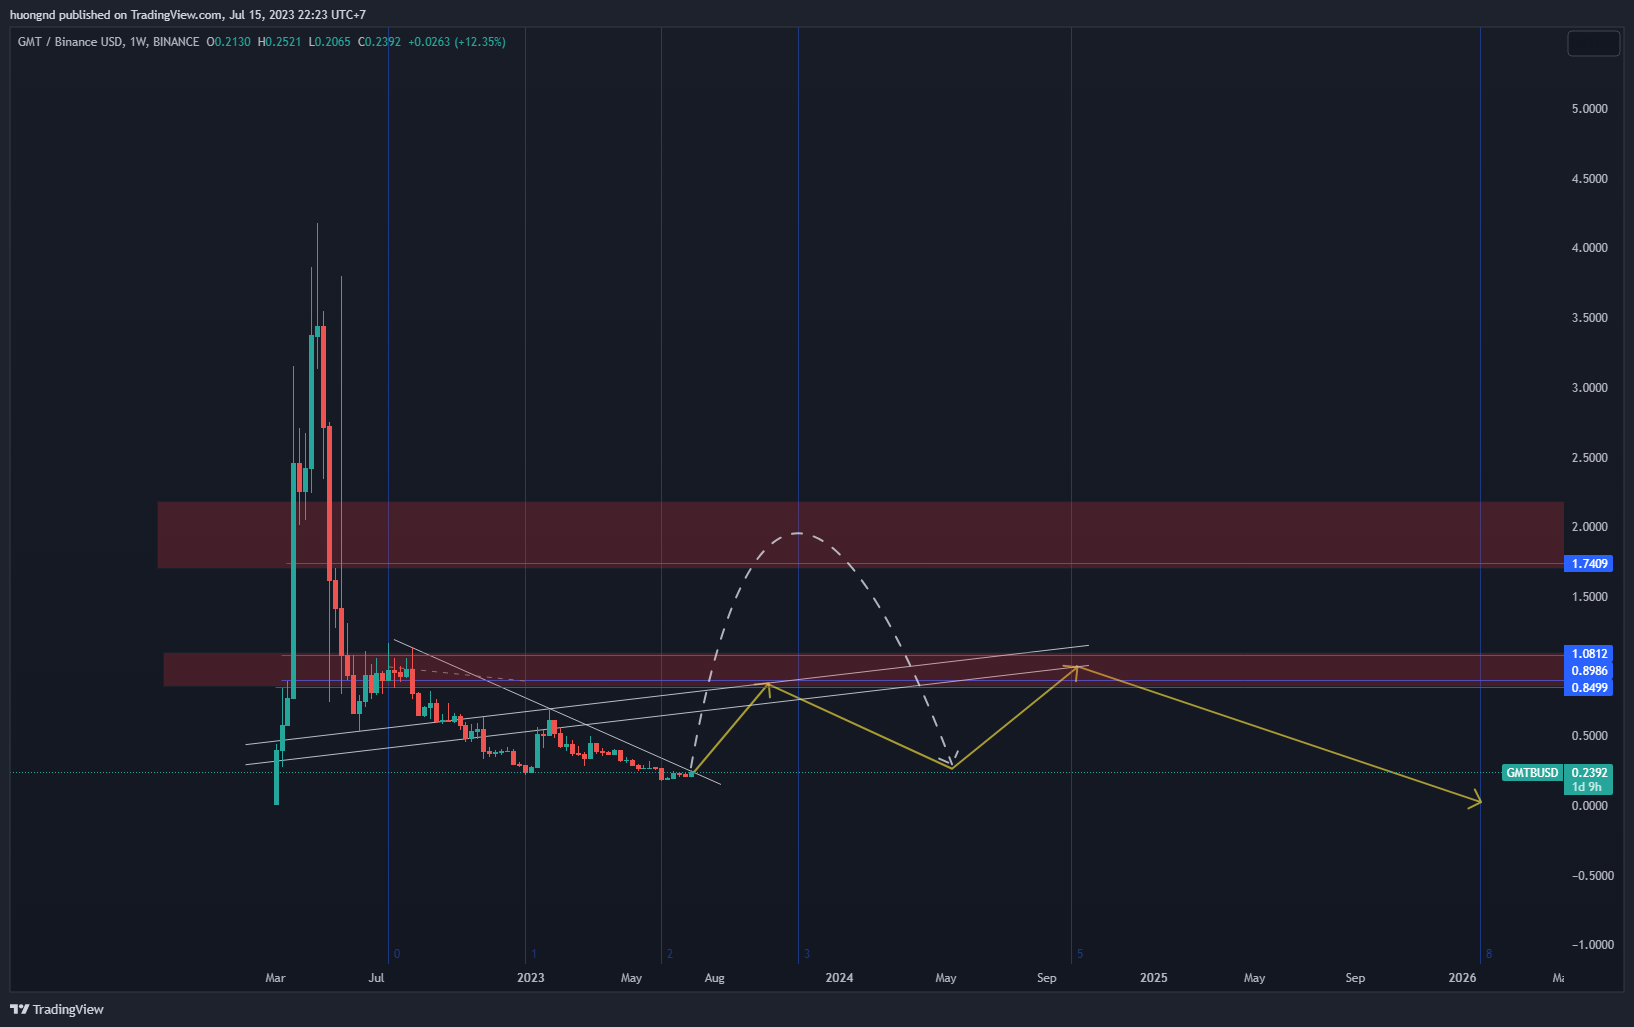Image resolution: width=1634 pixels, height=1027 pixels.
Task: Click the May label right after 2024
Action: [x=945, y=978]
